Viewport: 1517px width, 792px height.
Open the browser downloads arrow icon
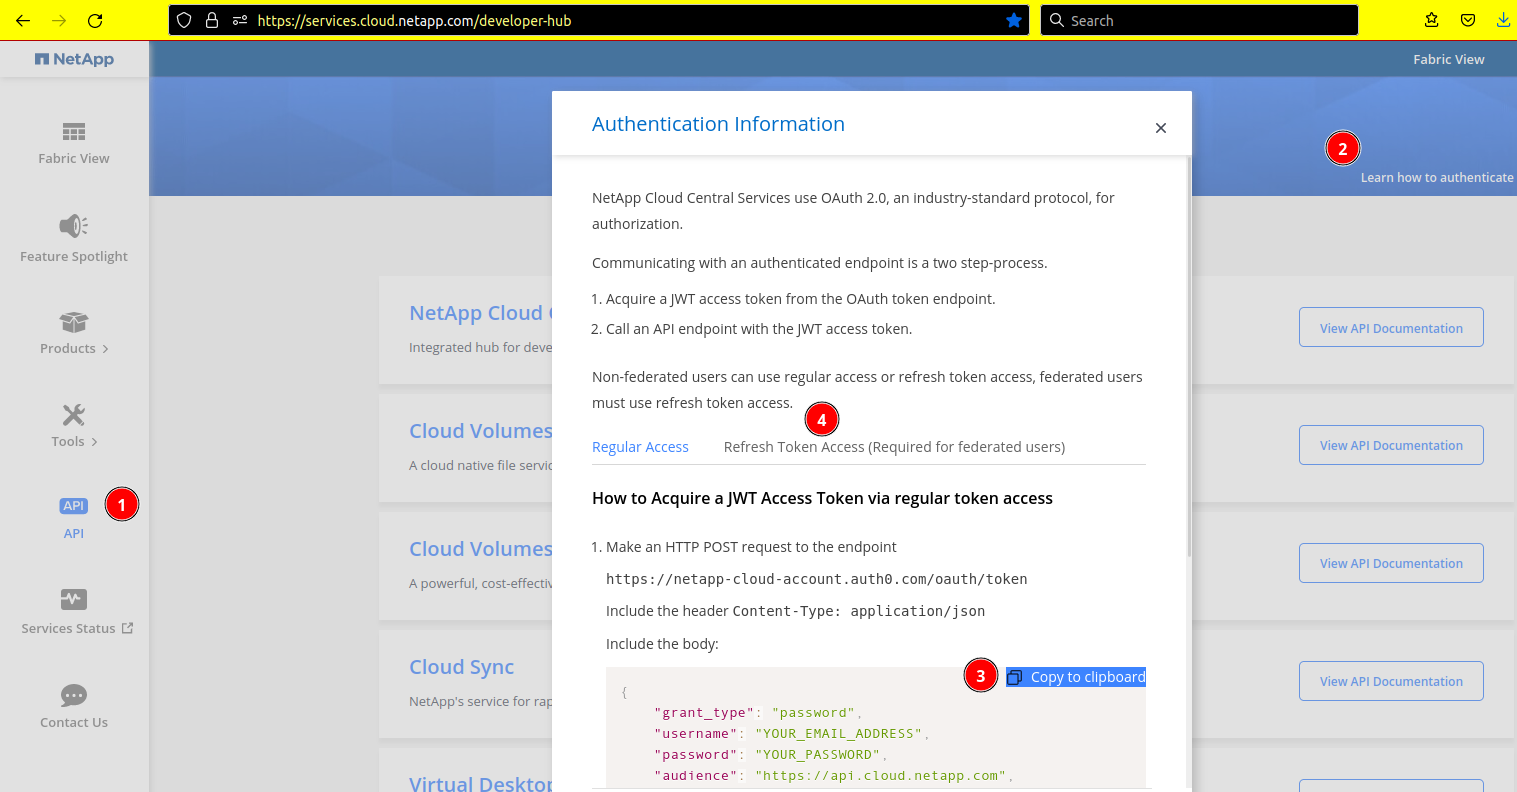click(1503, 20)
